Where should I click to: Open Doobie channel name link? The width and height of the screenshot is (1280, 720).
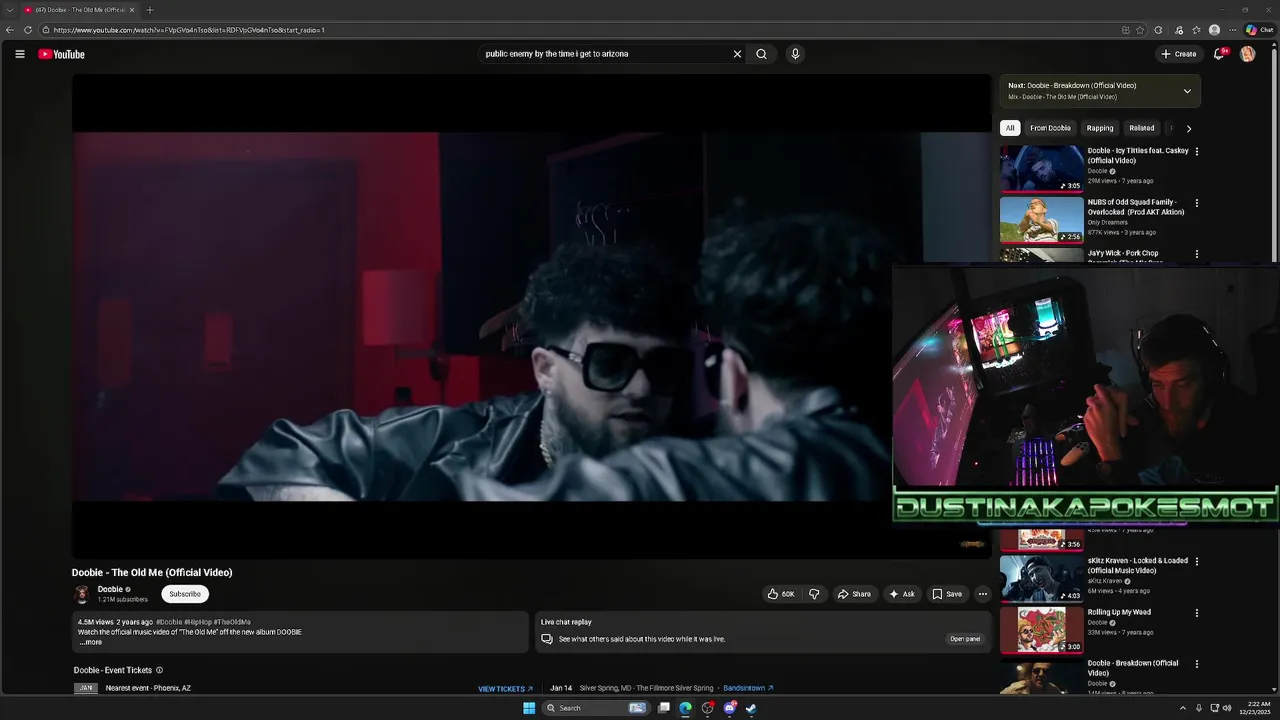click(110, 589)
